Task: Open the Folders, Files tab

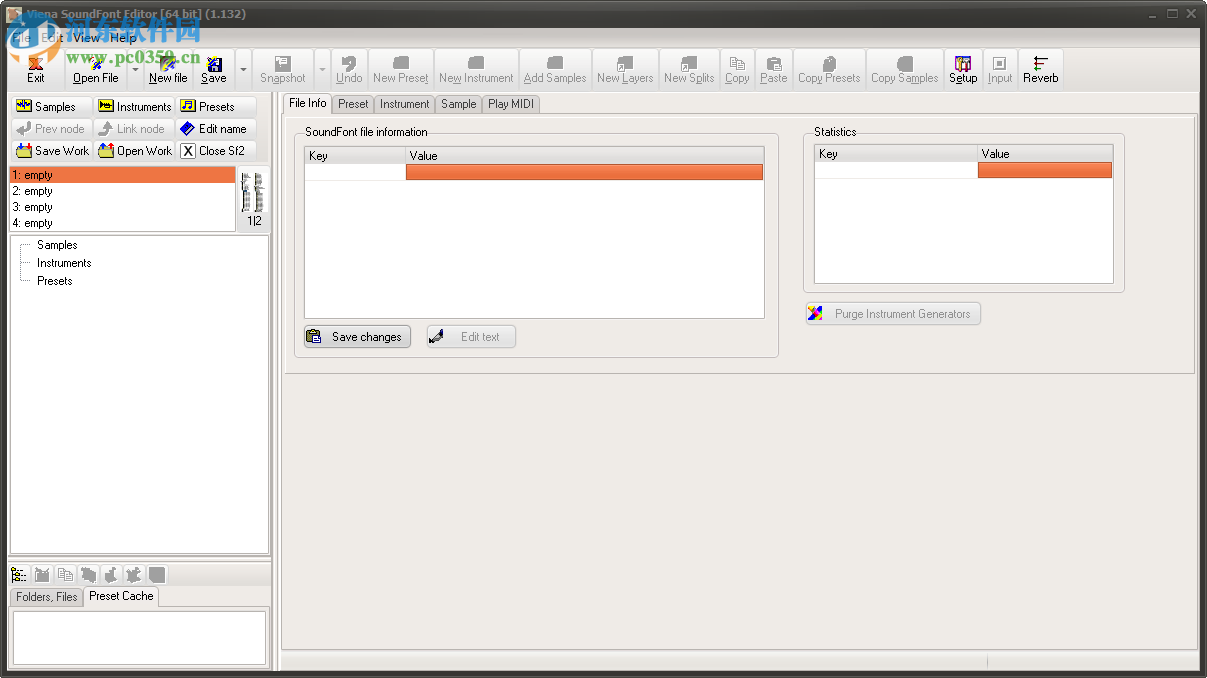Action: (47, 597)
